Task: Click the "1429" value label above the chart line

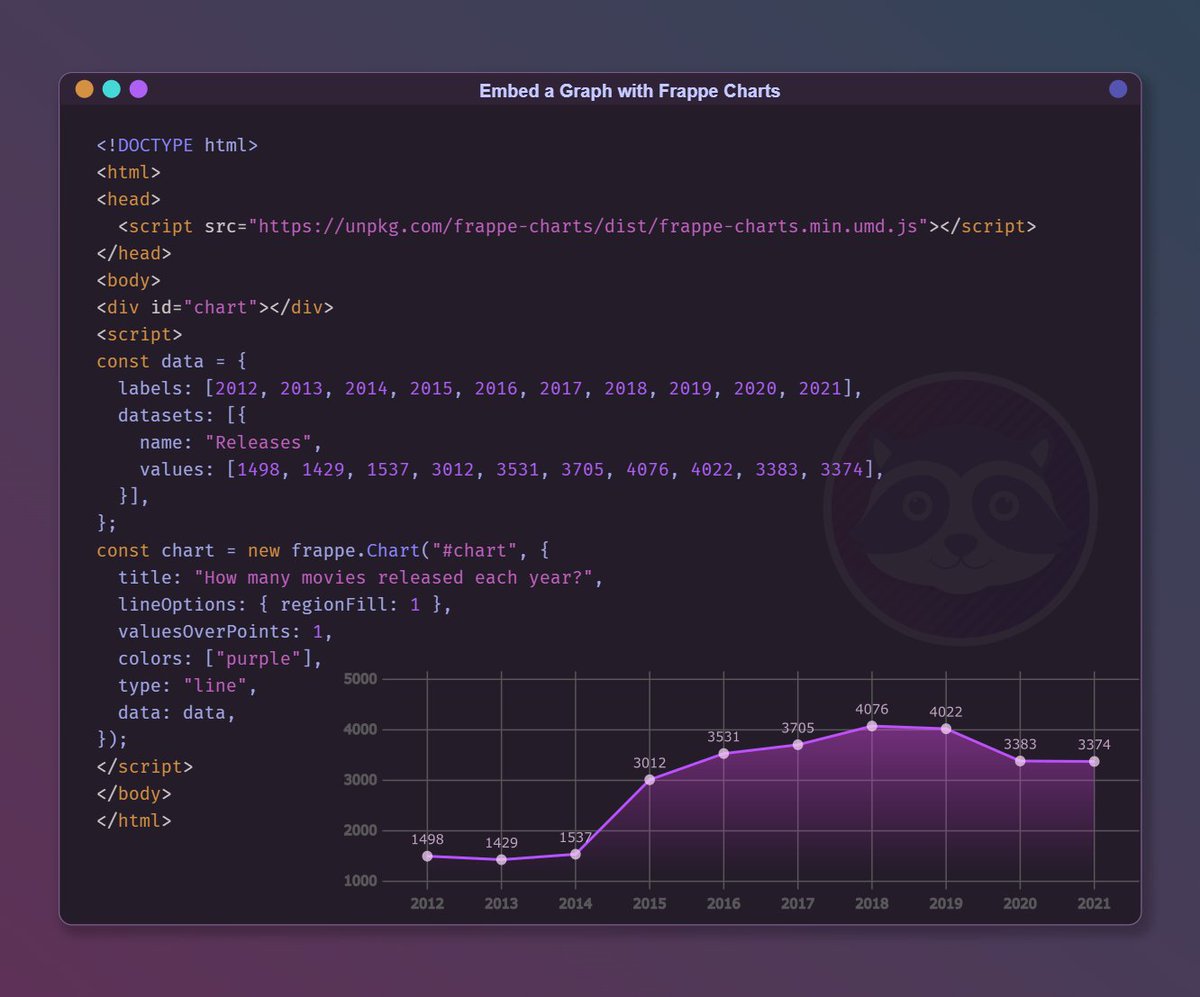Action: pos(501,843)
